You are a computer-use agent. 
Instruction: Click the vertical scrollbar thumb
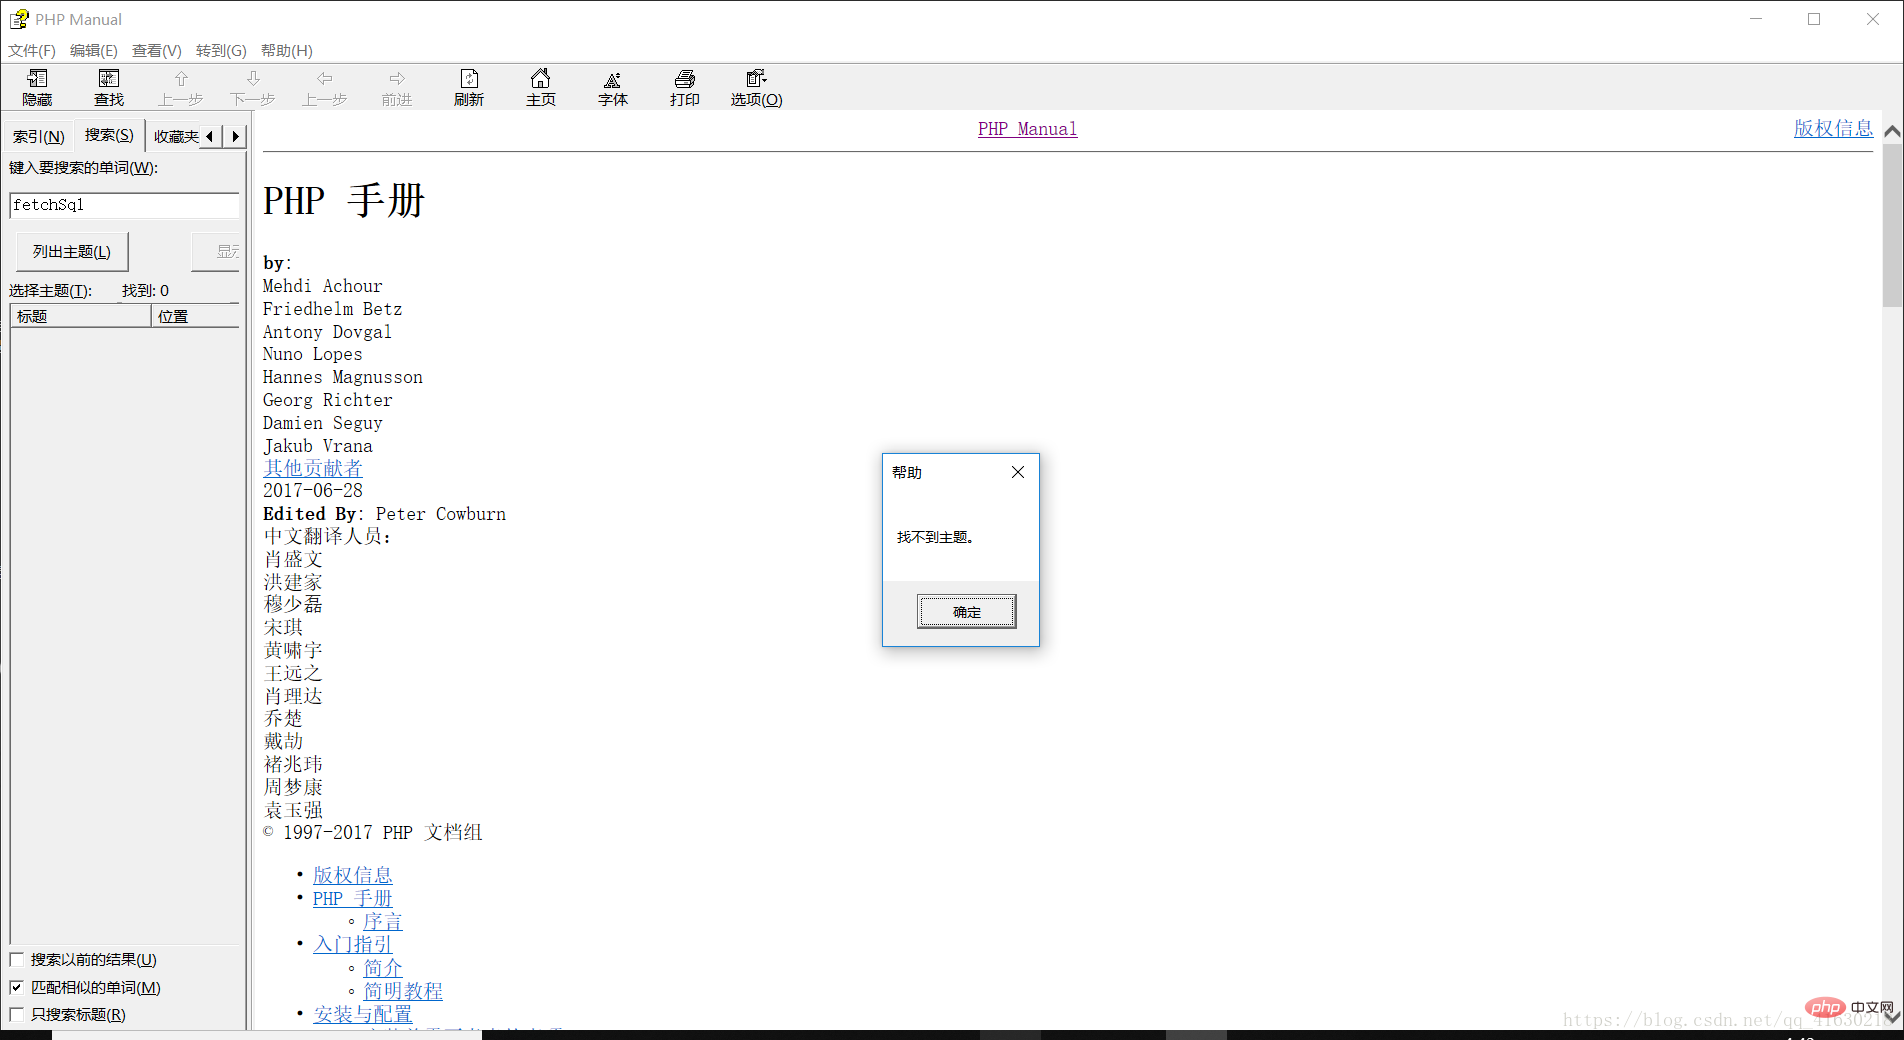coord(1892,225)
